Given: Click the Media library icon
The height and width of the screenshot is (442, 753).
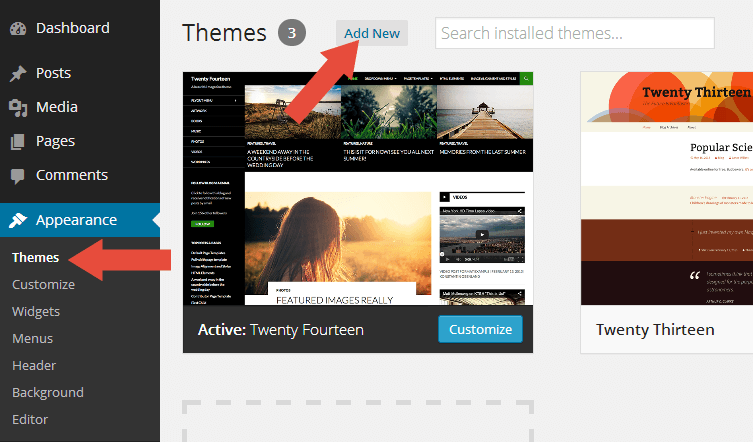Looking at the screenshot, I should pos(17,108).
